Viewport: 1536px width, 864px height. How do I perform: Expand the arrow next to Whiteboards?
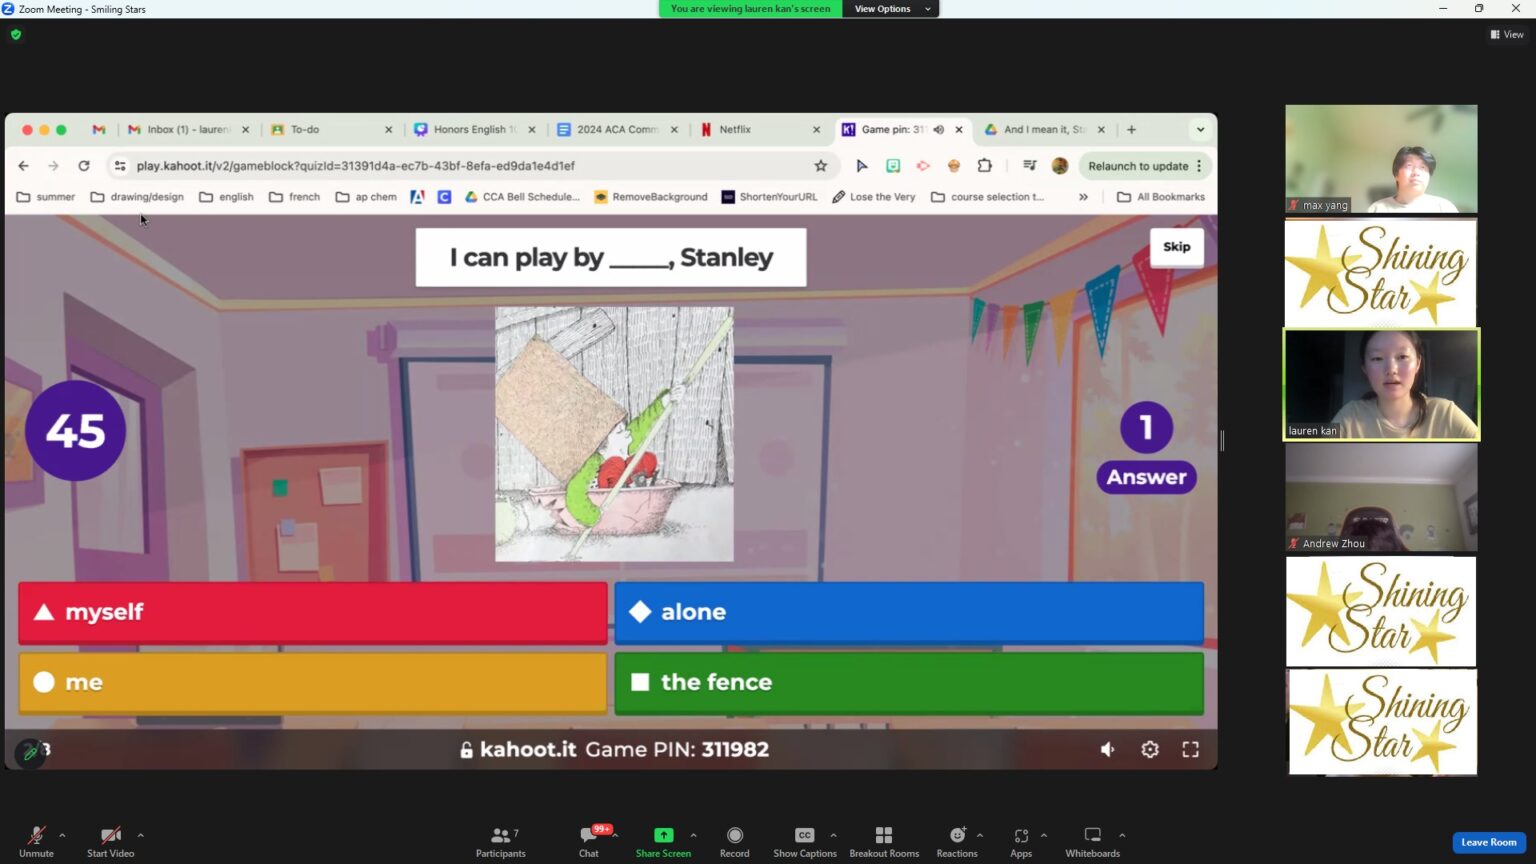pos(1122,835)
